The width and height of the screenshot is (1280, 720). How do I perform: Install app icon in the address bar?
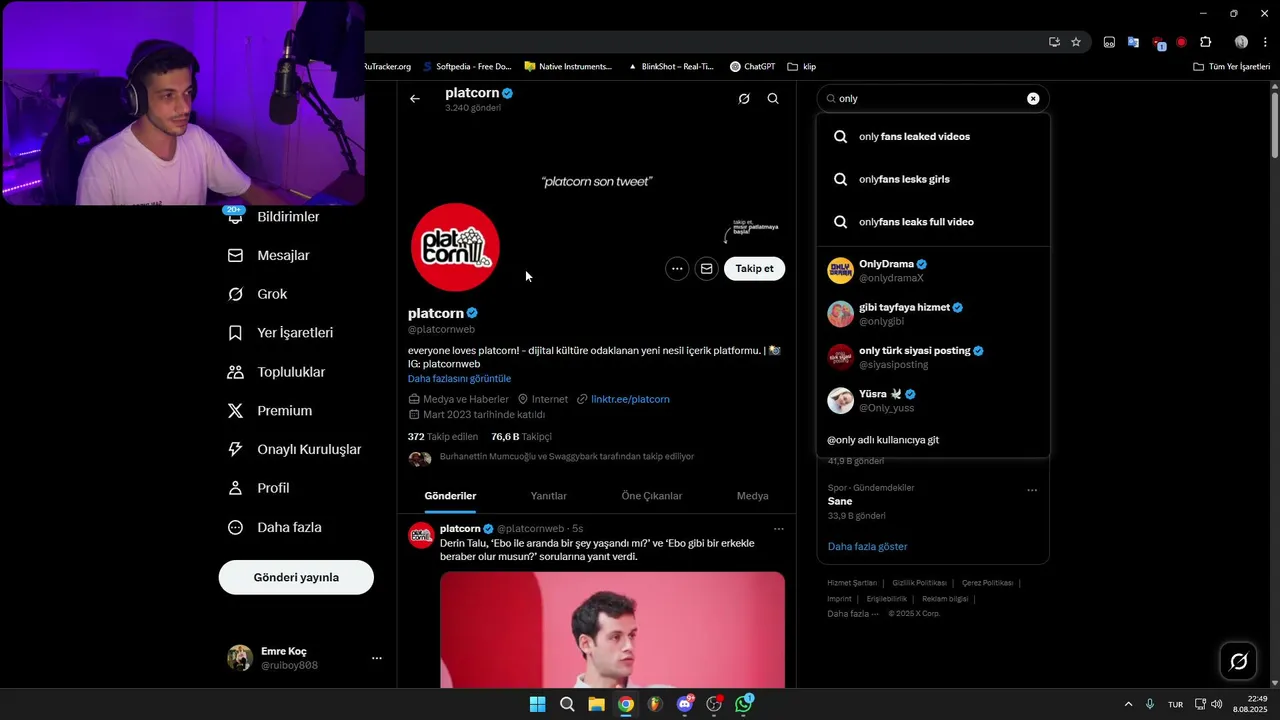coord(1054,42)
